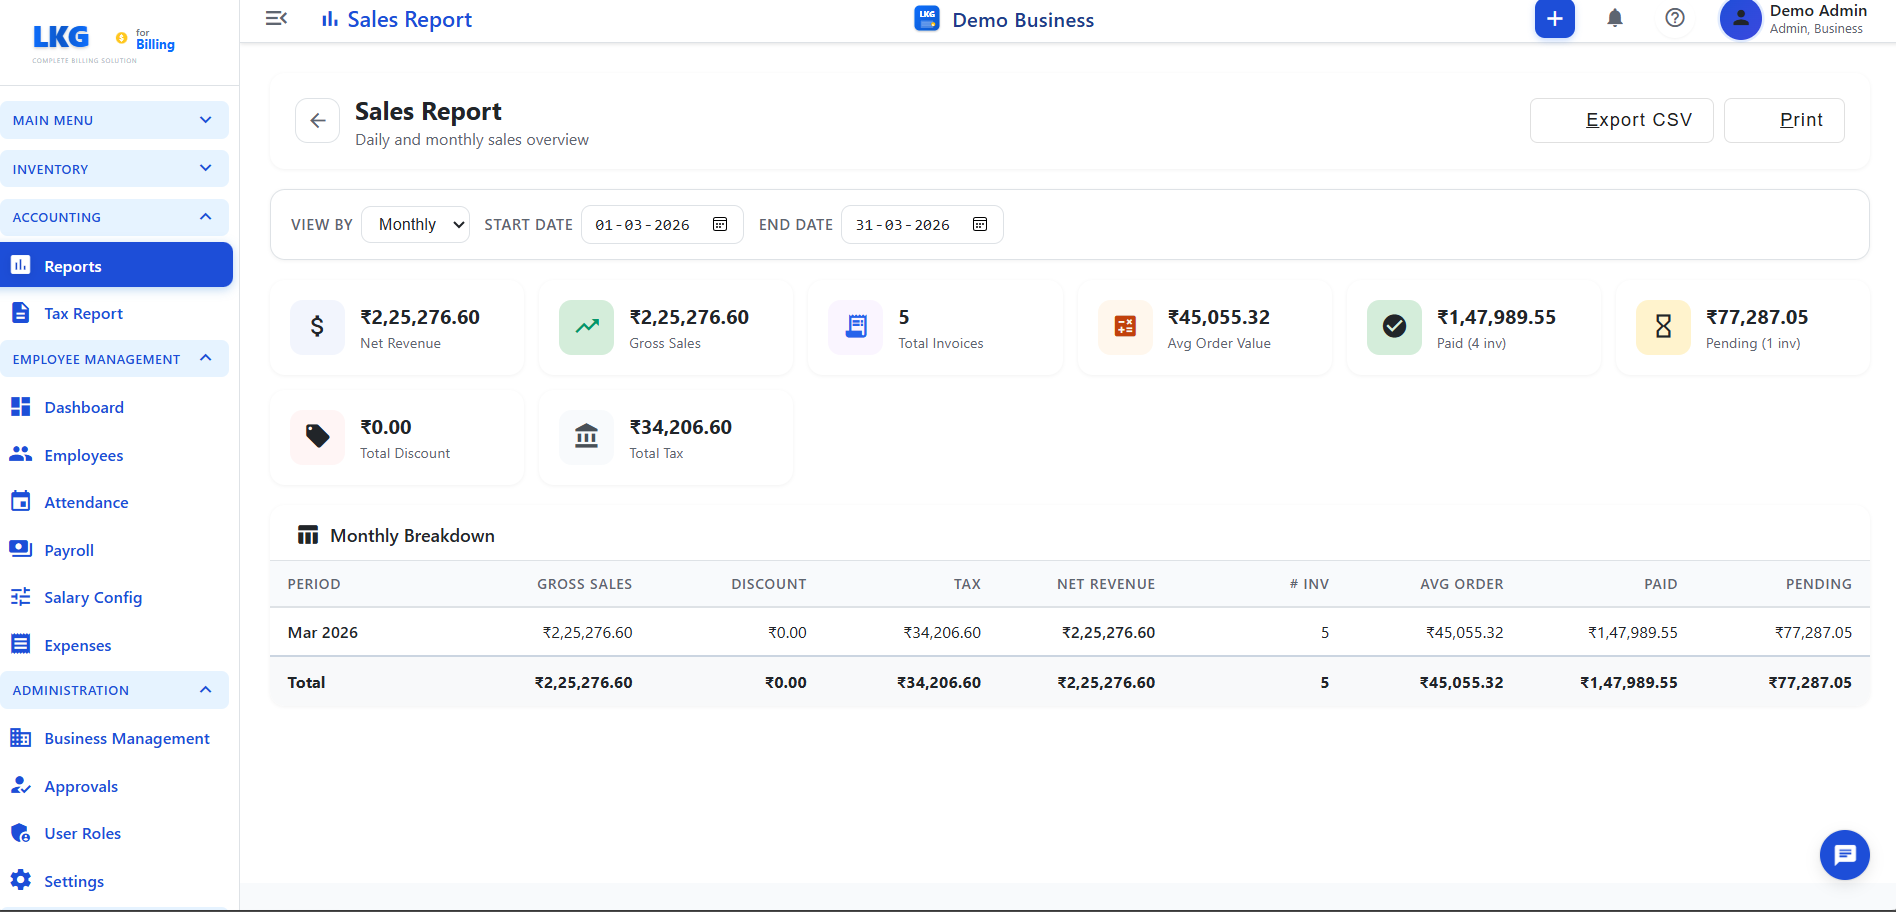
Task: Click the Paid (4 inv) label
Action: pyautogui.click(x=1471, y=343)
